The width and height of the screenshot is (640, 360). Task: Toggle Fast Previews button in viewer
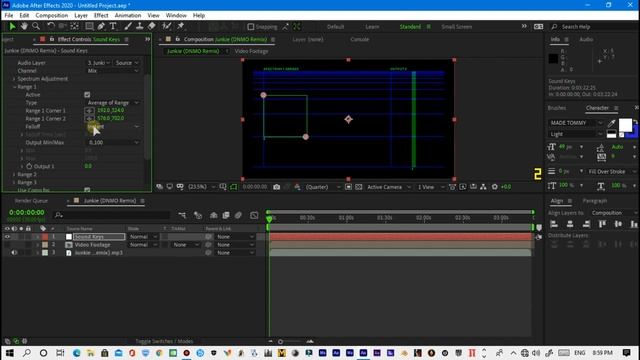tap(463, 187)
